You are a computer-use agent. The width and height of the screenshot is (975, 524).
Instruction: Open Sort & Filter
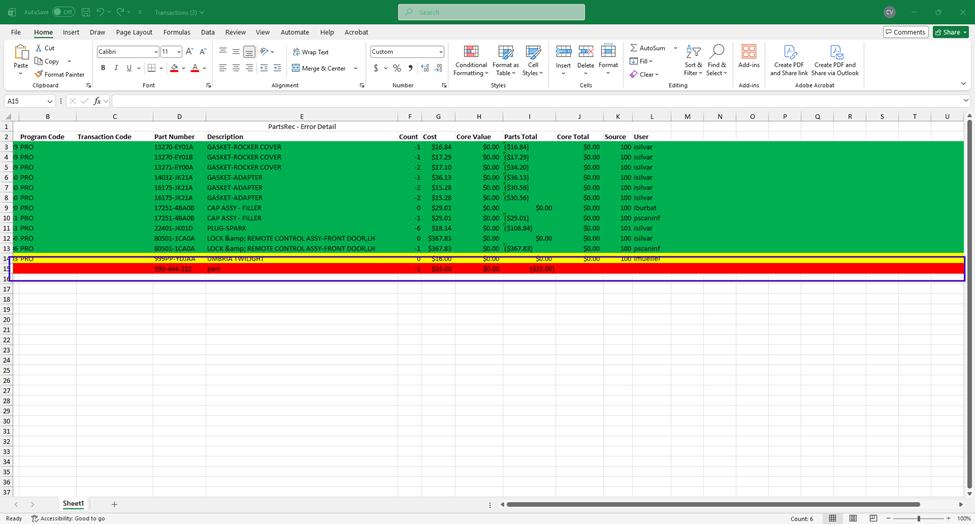(x=693, y=60)
